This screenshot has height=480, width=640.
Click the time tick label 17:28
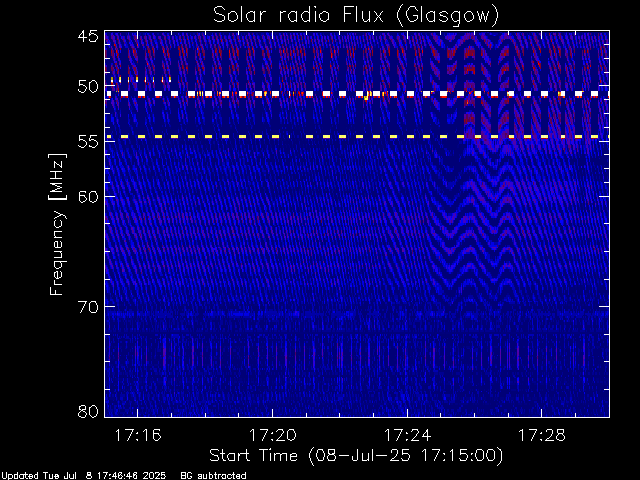[542, 435]
